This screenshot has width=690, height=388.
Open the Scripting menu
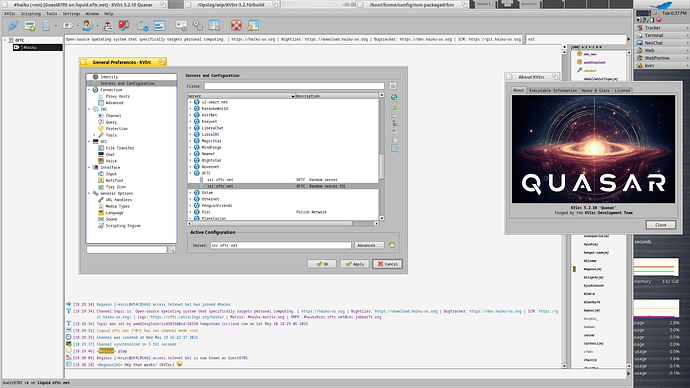click(x=31, y=14)
